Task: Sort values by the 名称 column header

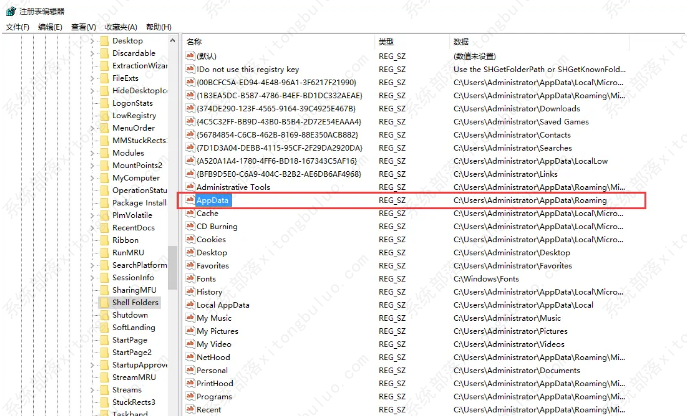Action: (195, 42)
